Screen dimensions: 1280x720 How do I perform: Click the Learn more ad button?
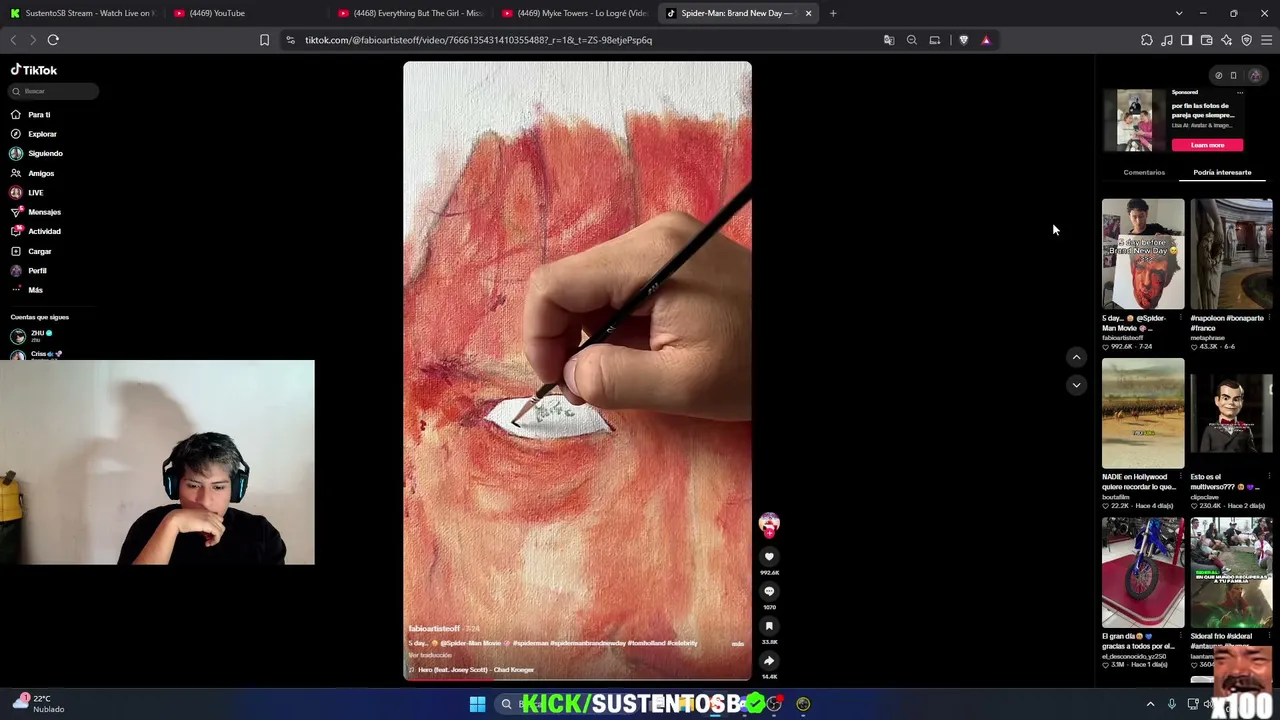click(1207, 145)
